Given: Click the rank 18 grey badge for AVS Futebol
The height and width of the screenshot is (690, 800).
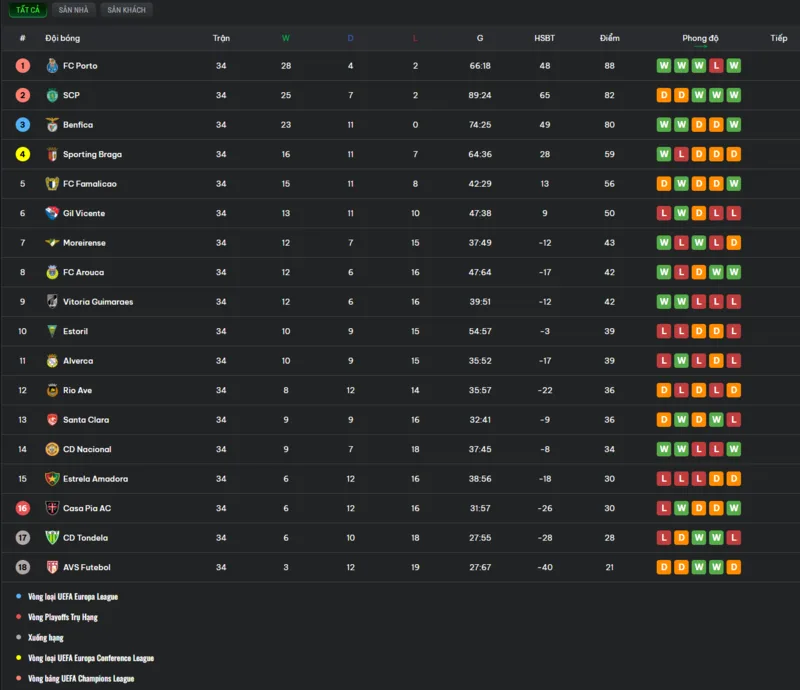Looking at the screenshot, I should point(22,568).
